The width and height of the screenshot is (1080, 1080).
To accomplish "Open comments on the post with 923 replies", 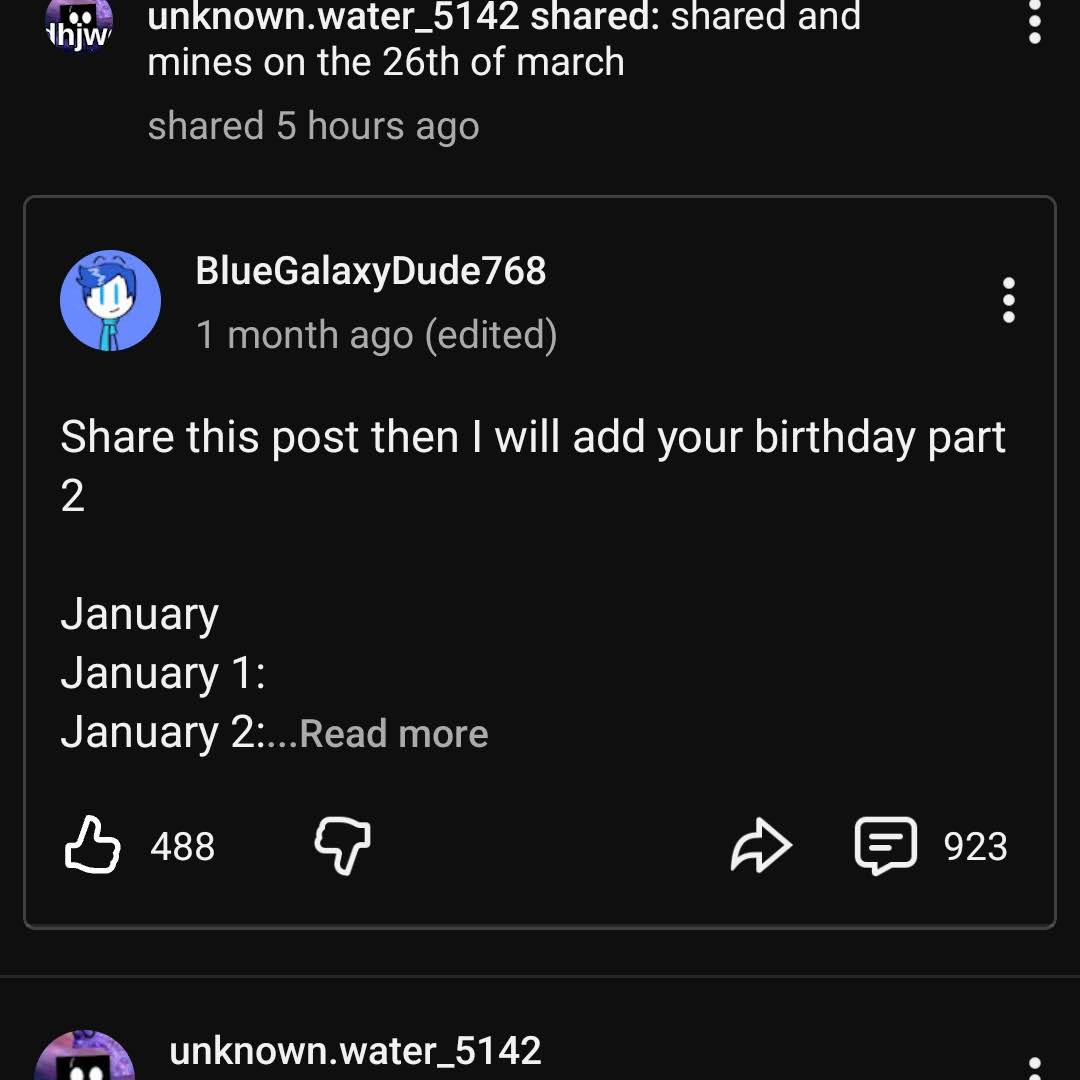I will coord(885,846).
